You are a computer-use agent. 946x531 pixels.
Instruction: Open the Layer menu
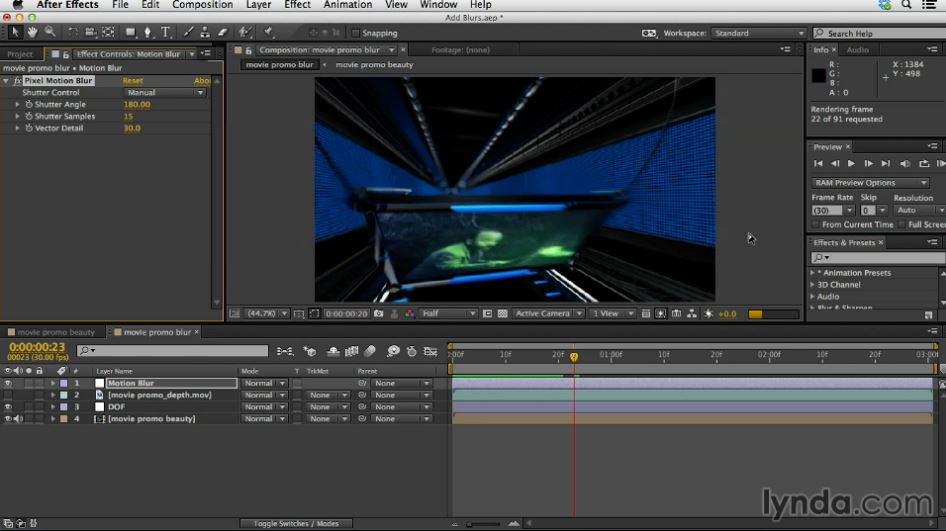(x=258, y=5)
